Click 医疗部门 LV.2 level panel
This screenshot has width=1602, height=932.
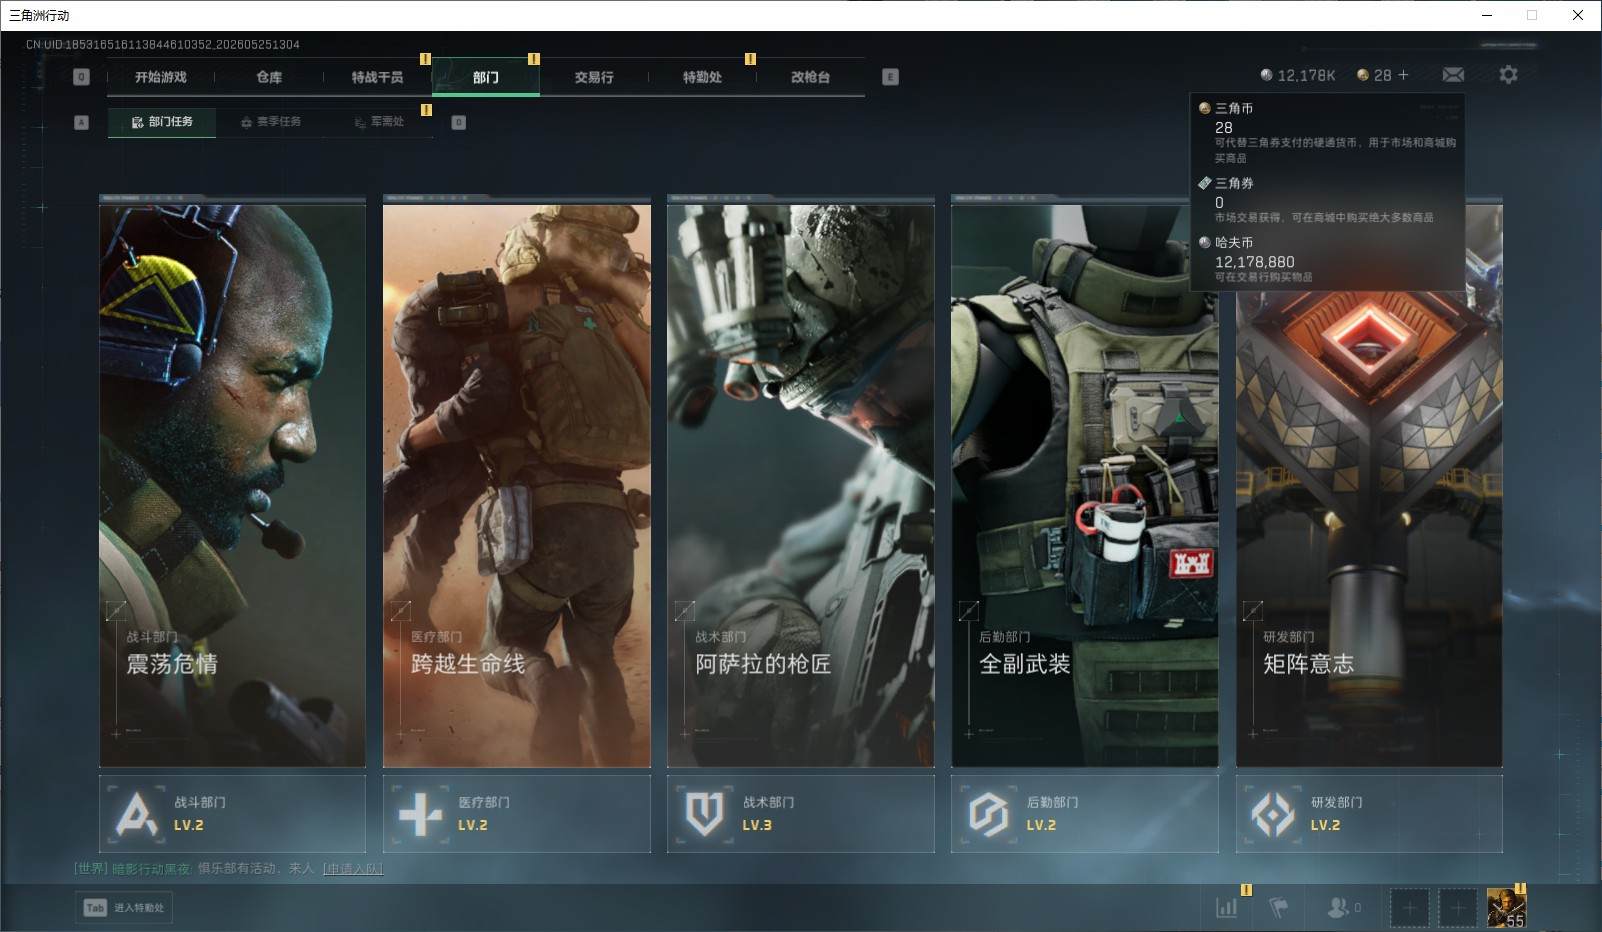click(517, 814)
